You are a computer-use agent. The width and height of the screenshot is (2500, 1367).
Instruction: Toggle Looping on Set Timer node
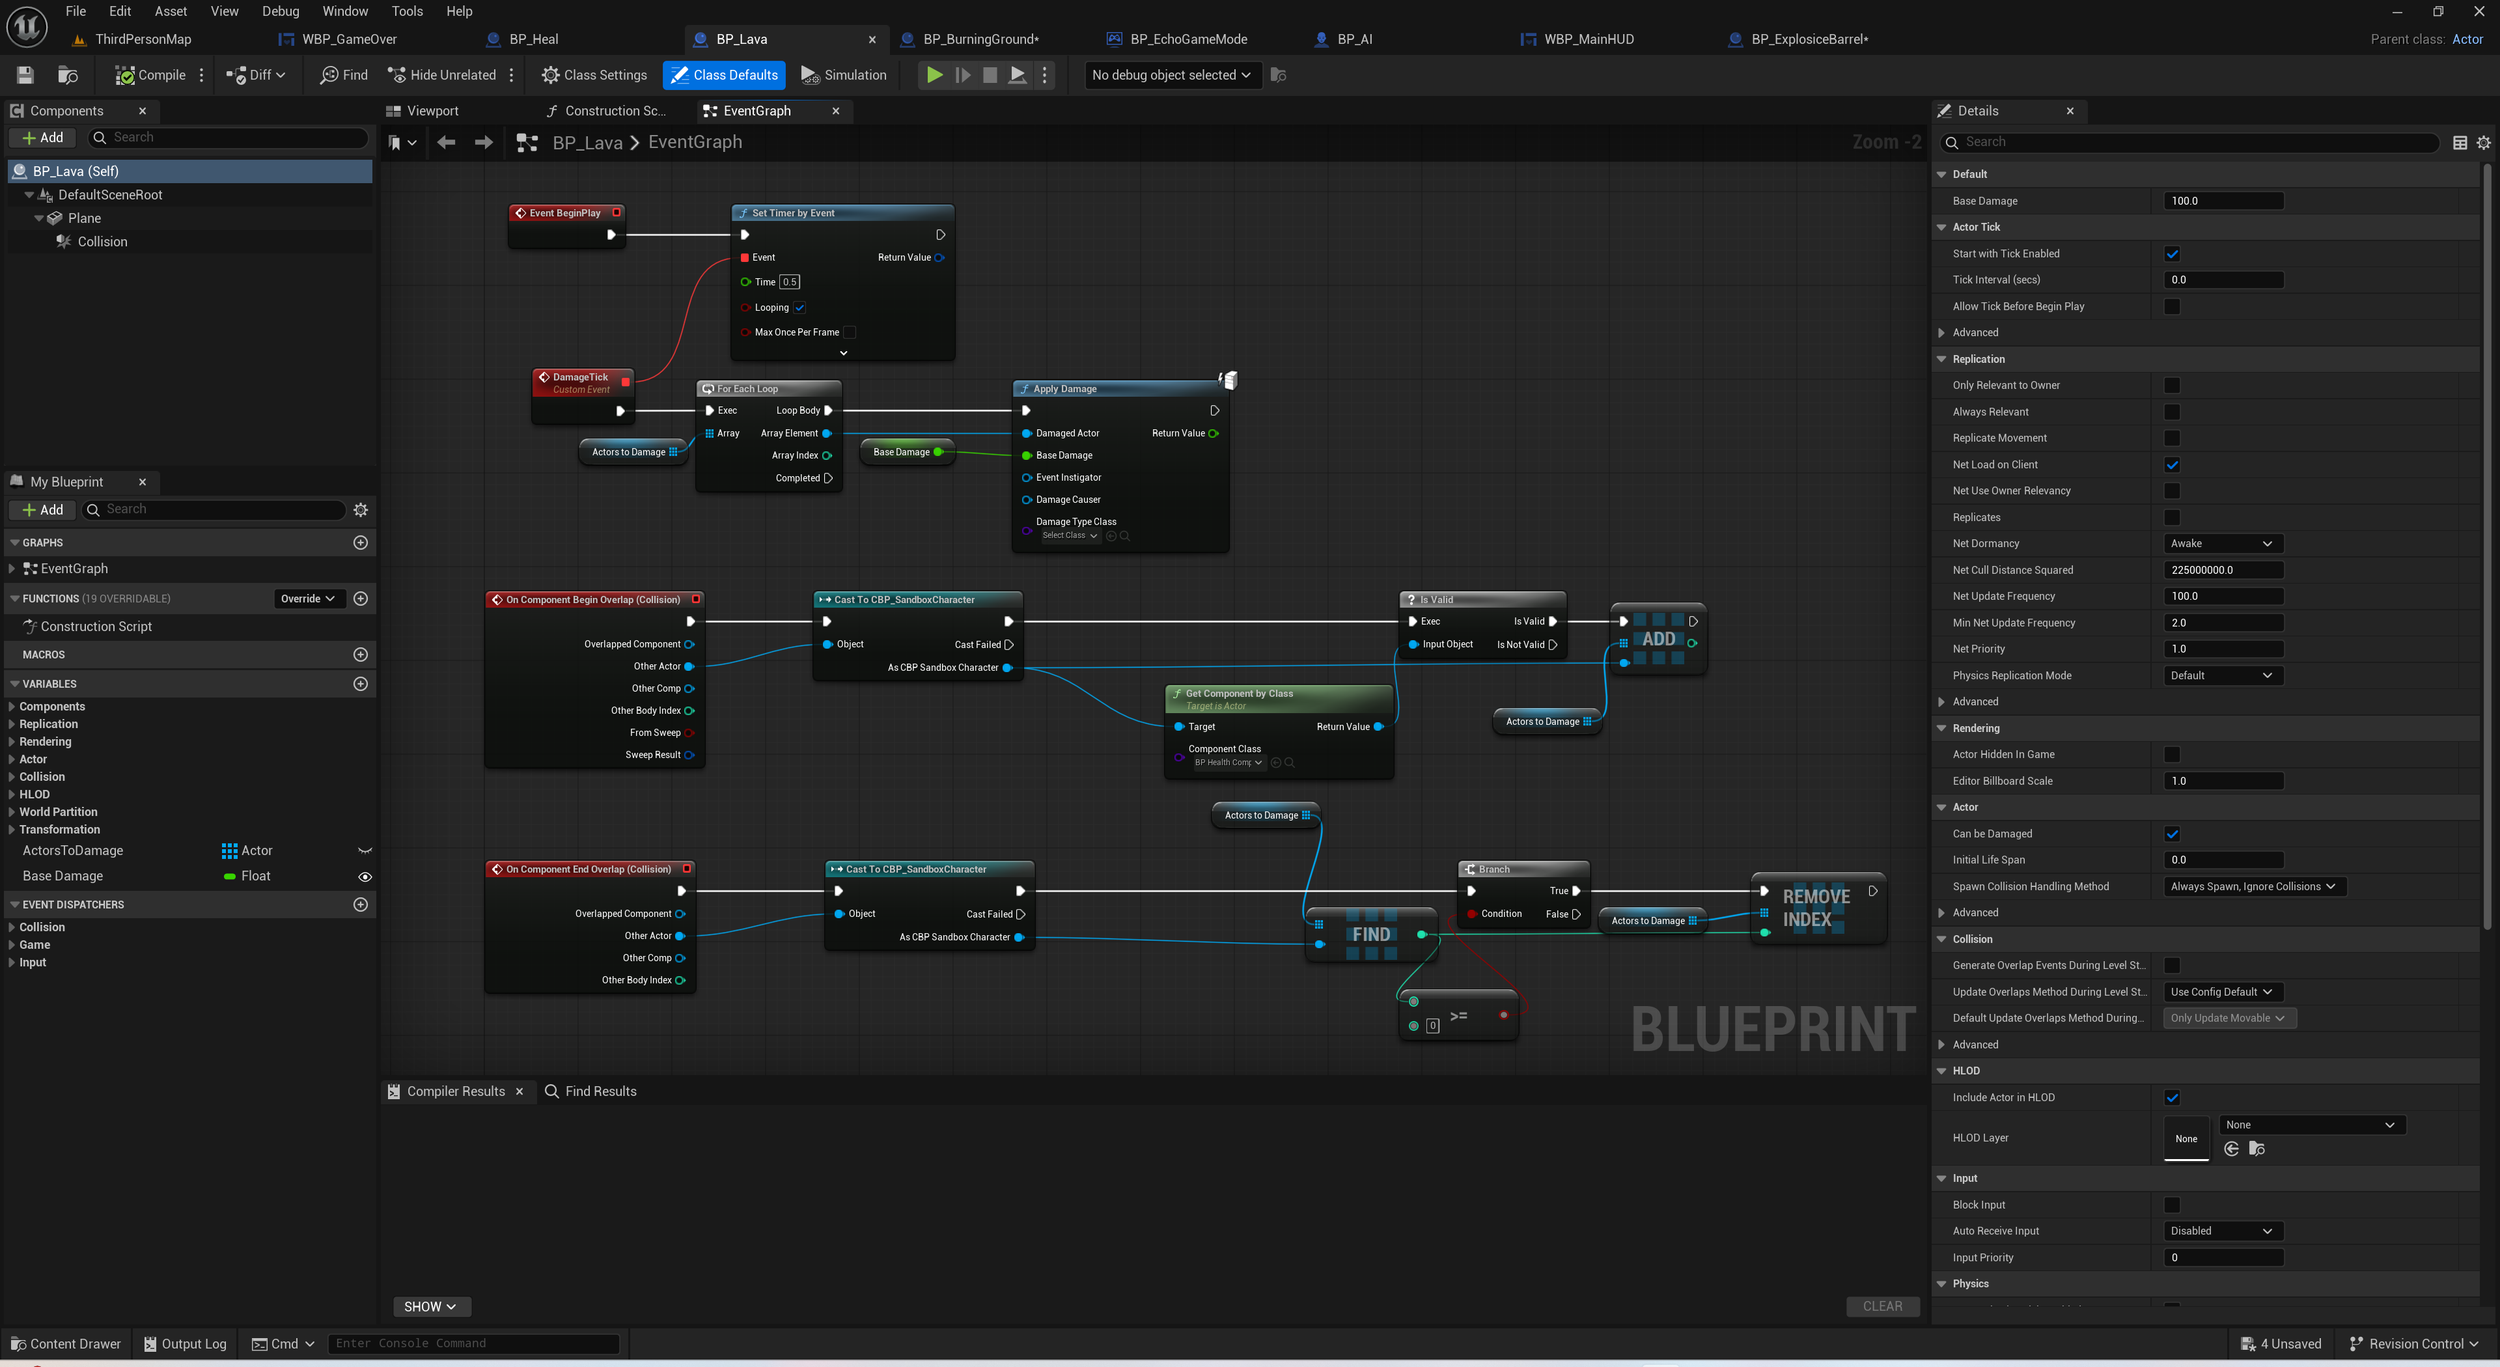point(800,308)
